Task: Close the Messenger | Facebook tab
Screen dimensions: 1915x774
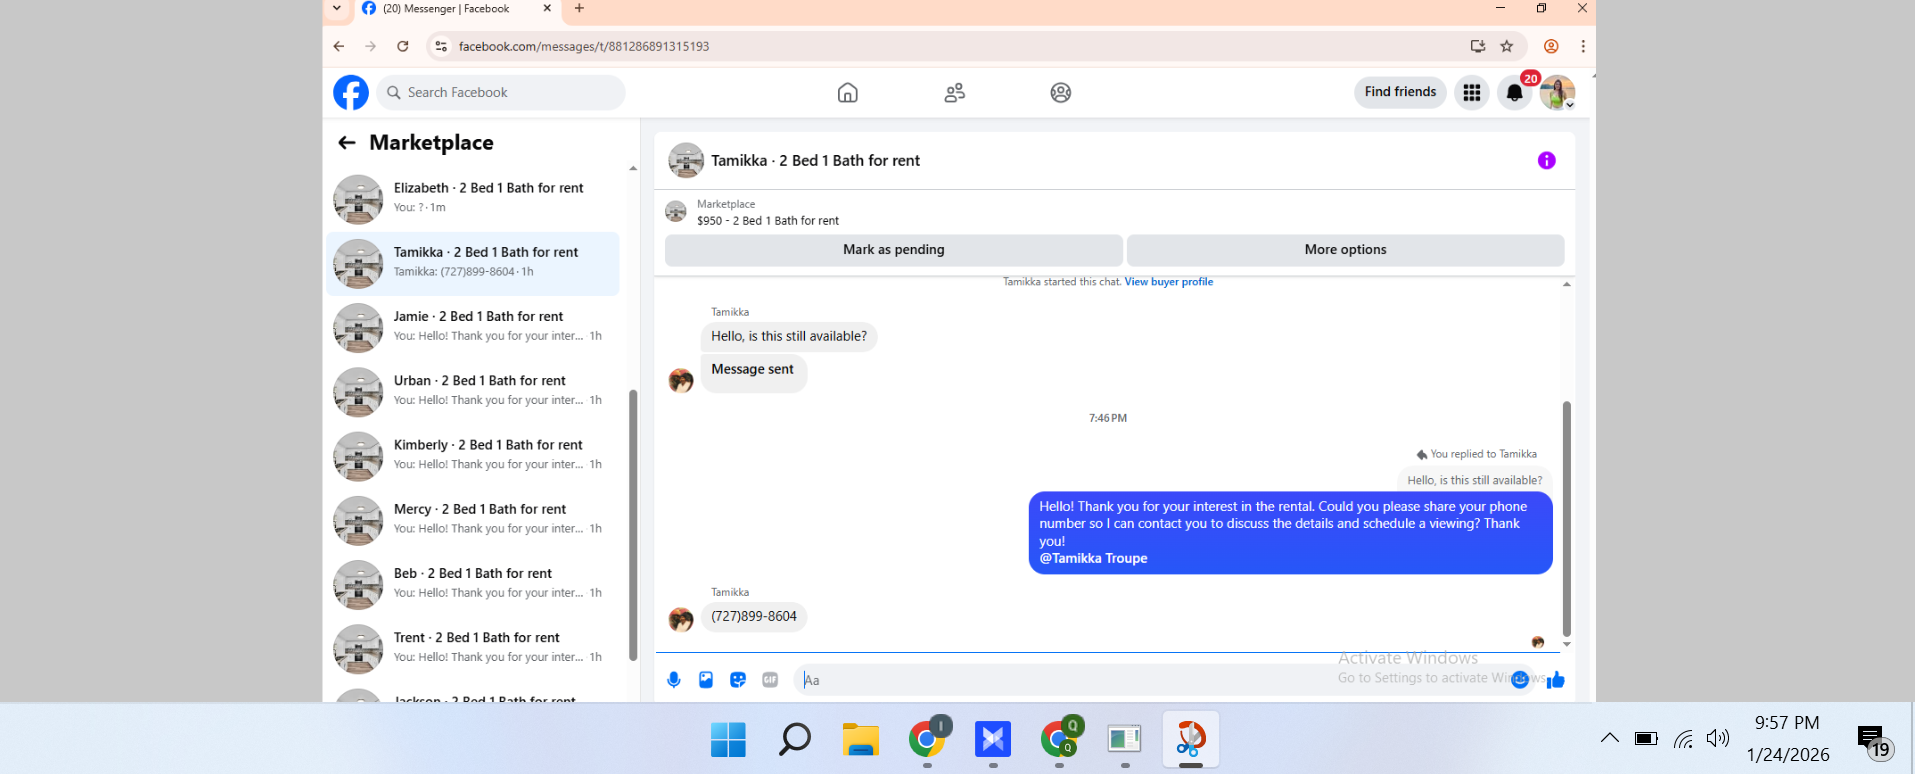Action: pyautogui.click(x=547, y=9)
